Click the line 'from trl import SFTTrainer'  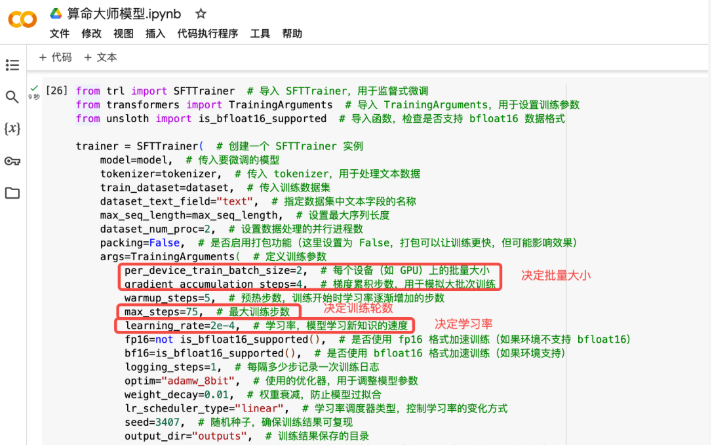click(x=156, y=91)
